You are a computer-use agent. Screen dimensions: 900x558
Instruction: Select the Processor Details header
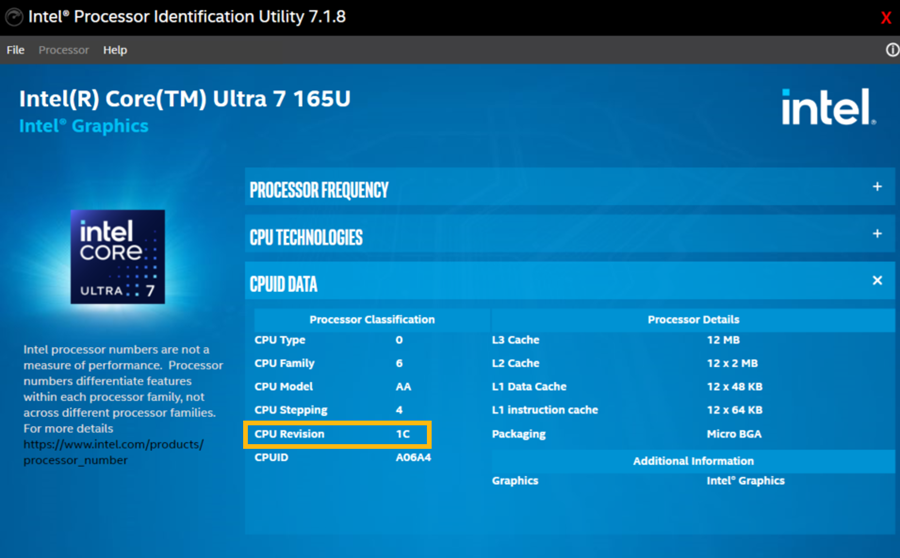(x=693, y=320)
